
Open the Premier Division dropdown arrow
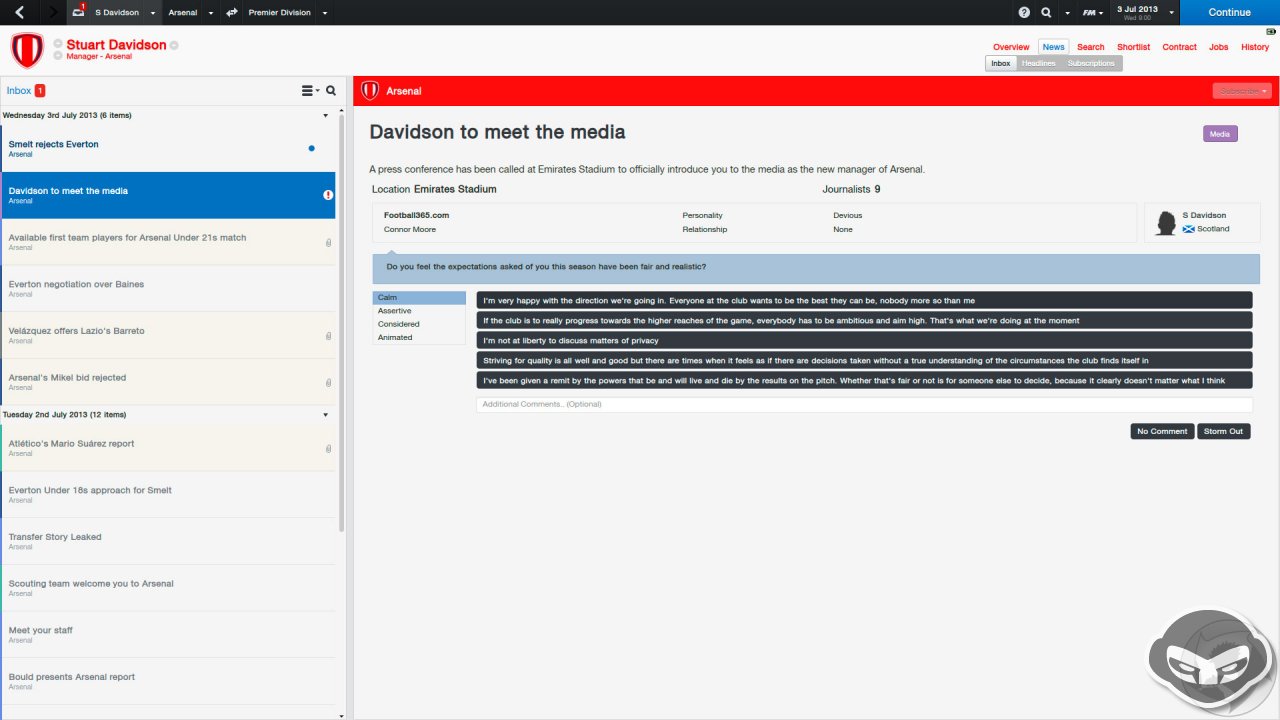[x=325, y=13]
